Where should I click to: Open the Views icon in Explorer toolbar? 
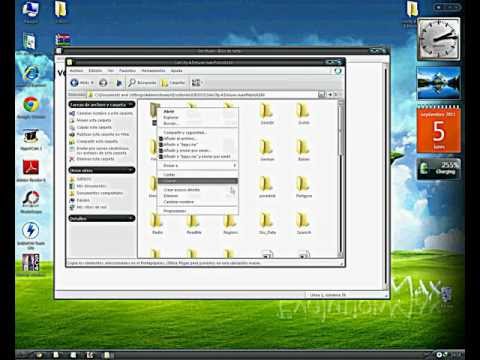pyautogui.click(x=196, y=82)
